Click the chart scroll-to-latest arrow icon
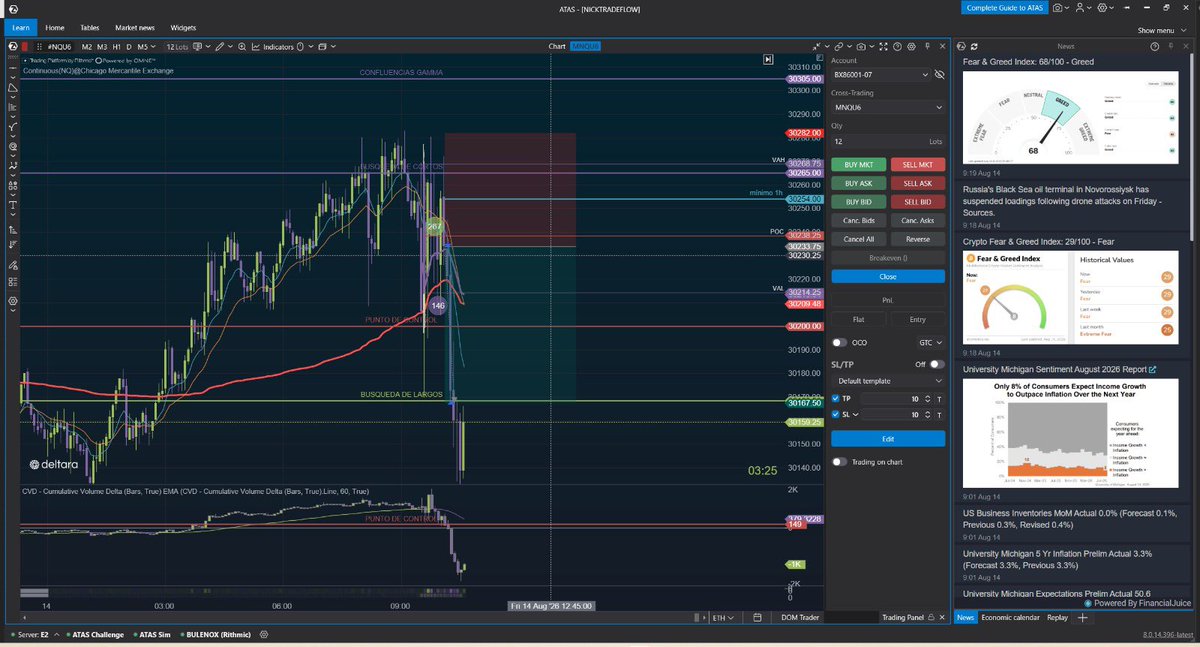The height and width of the screenshot is (647, 1200). click(x=767, y=60)
